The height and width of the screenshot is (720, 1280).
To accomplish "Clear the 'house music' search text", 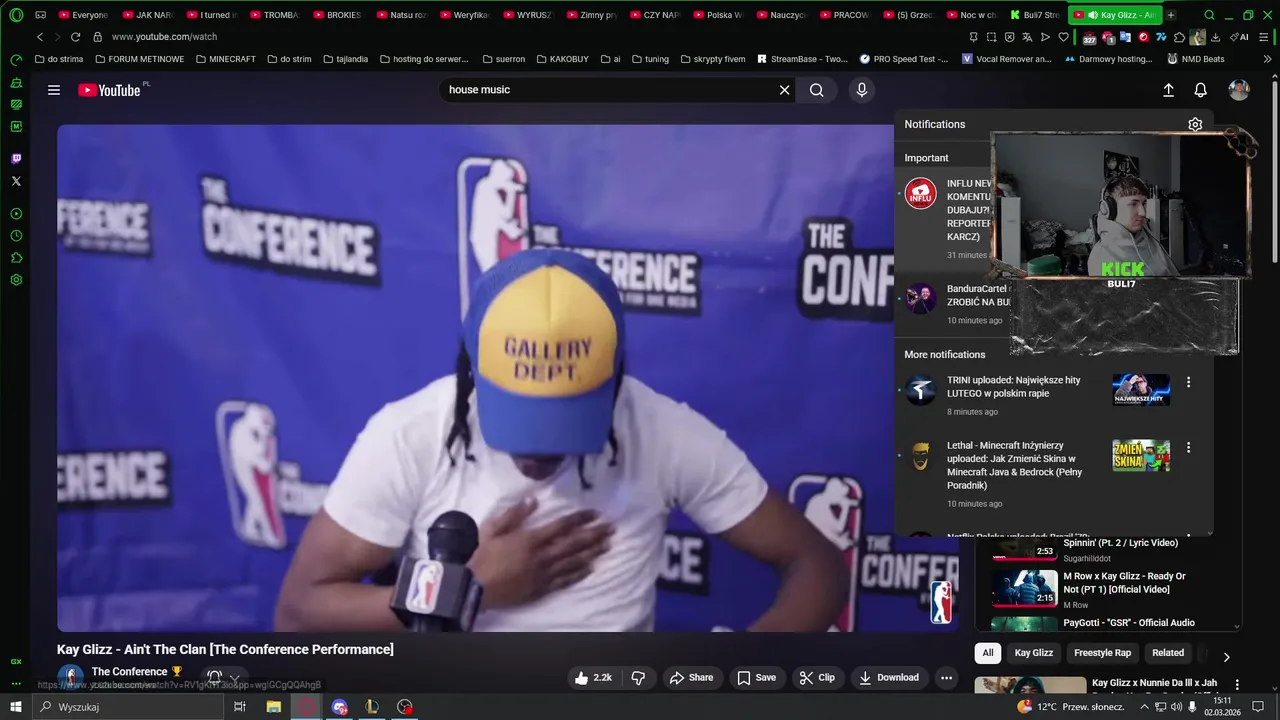I will point(785,90).
